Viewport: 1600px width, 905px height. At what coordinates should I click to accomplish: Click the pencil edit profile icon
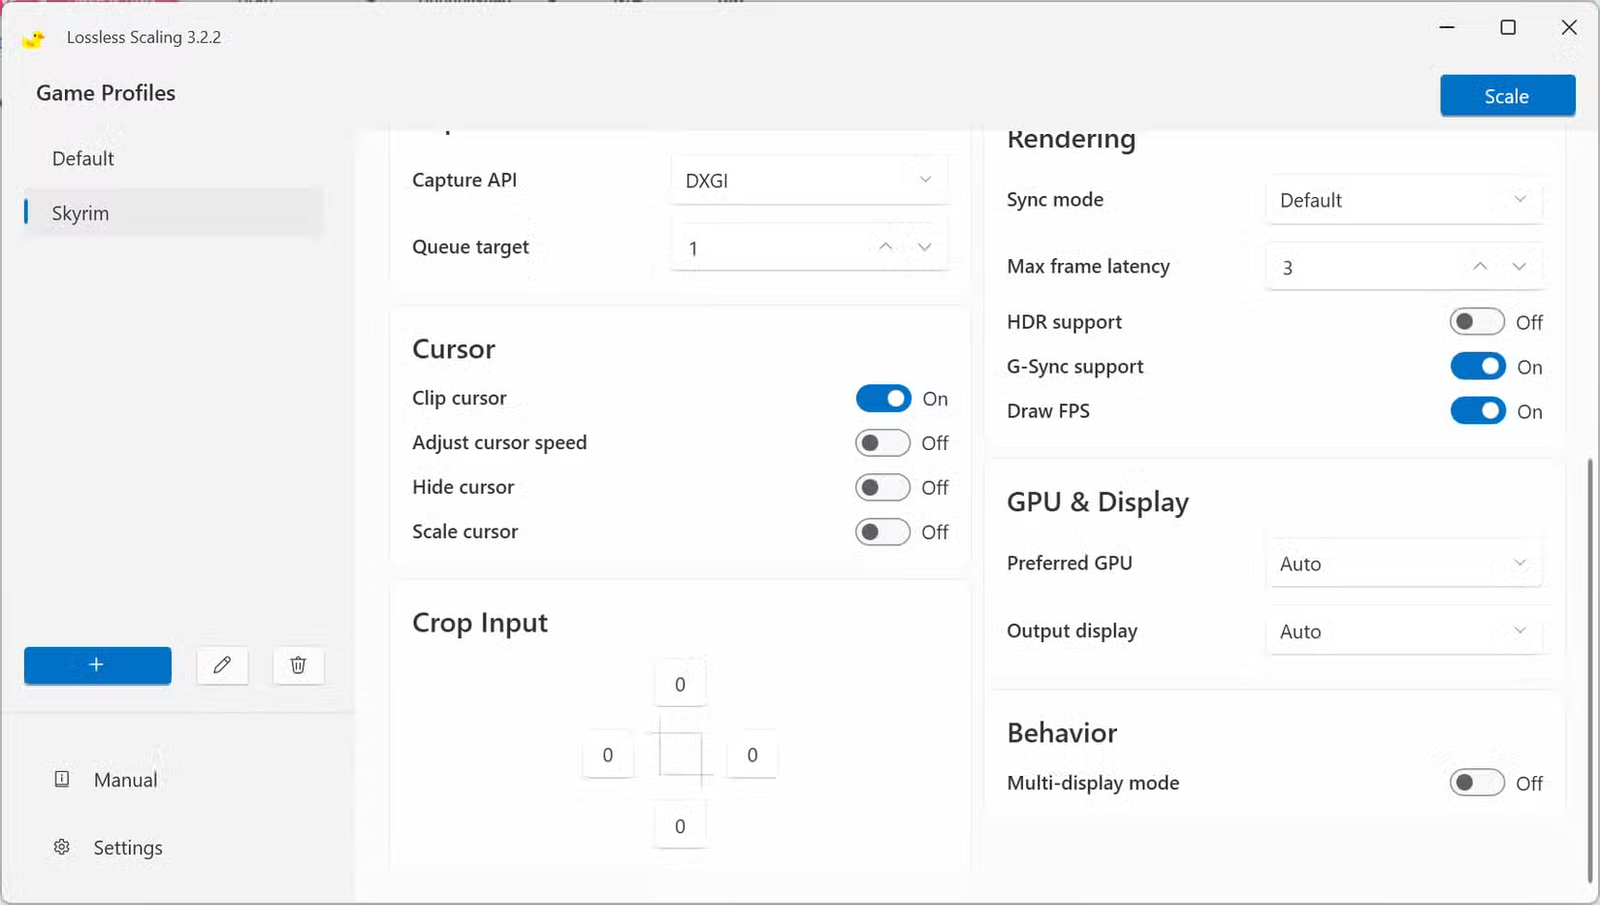pyautogui.click(x=222, y=665)
